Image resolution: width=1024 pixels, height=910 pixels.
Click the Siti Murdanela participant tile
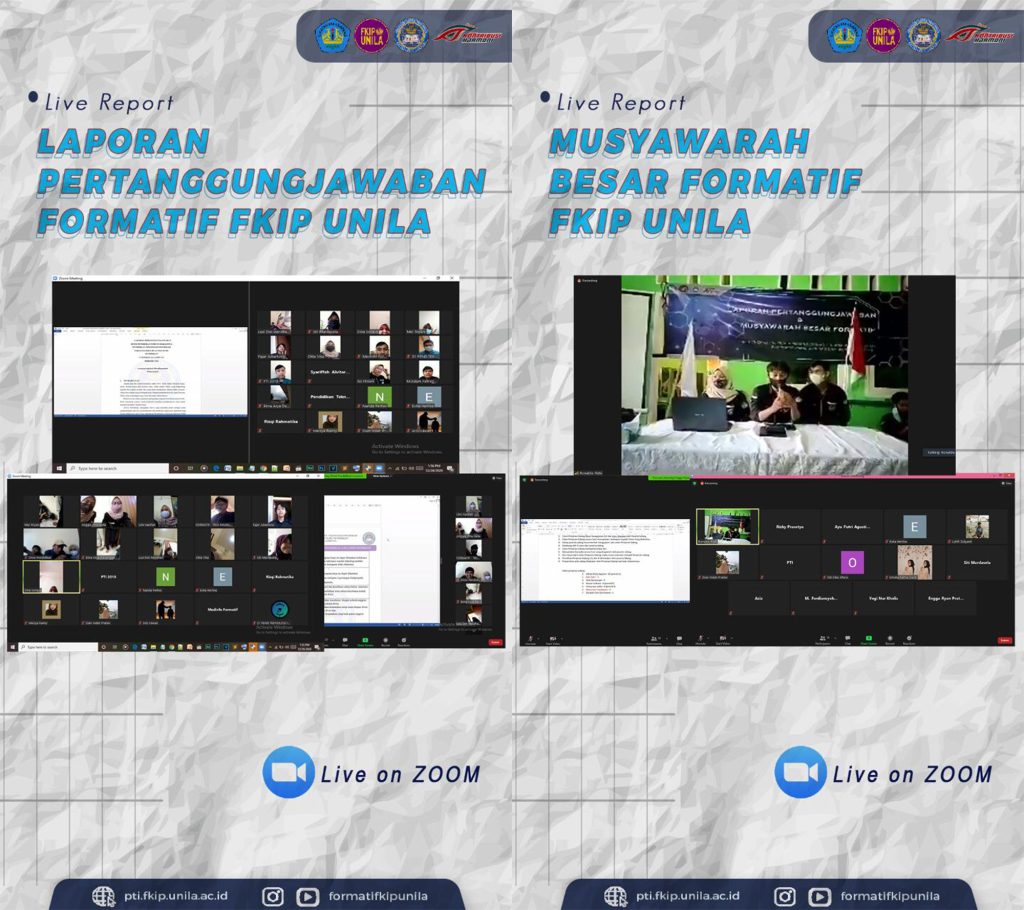(977, 562)
